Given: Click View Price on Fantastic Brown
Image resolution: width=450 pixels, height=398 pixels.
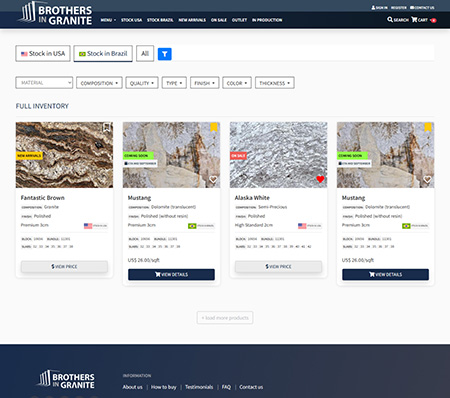Looking at the screenshot, I should click(64, 267).
